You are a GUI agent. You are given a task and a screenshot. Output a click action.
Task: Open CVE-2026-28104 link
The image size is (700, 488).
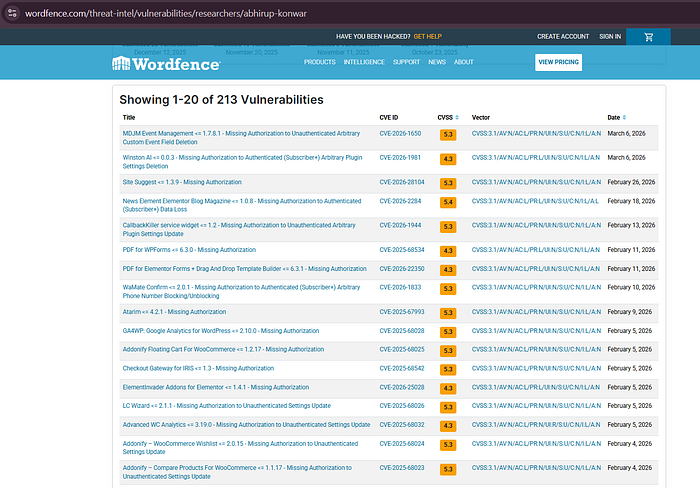[402, 182]
